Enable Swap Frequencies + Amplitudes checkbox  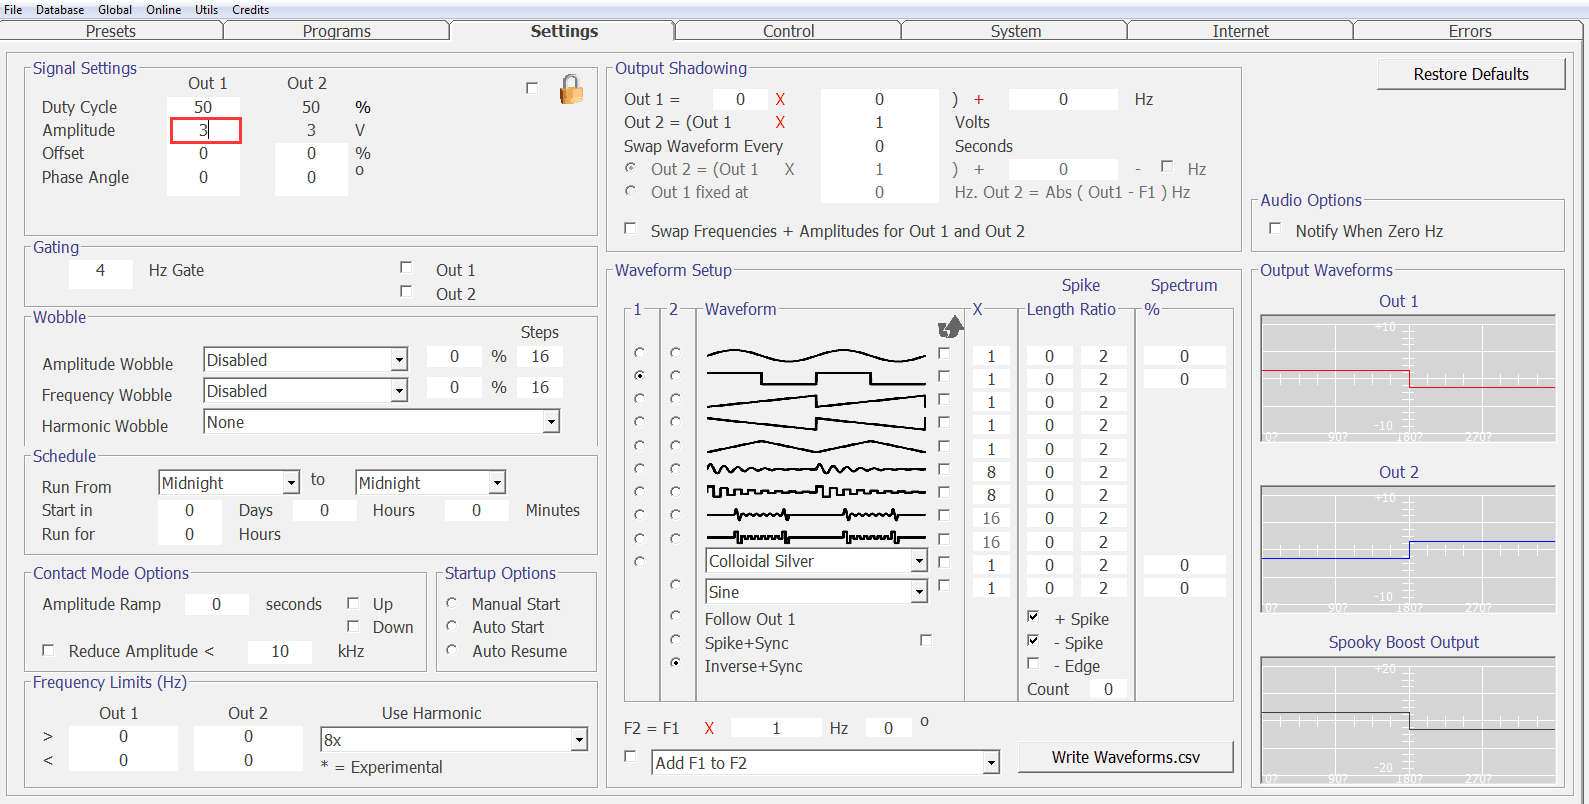630,229
